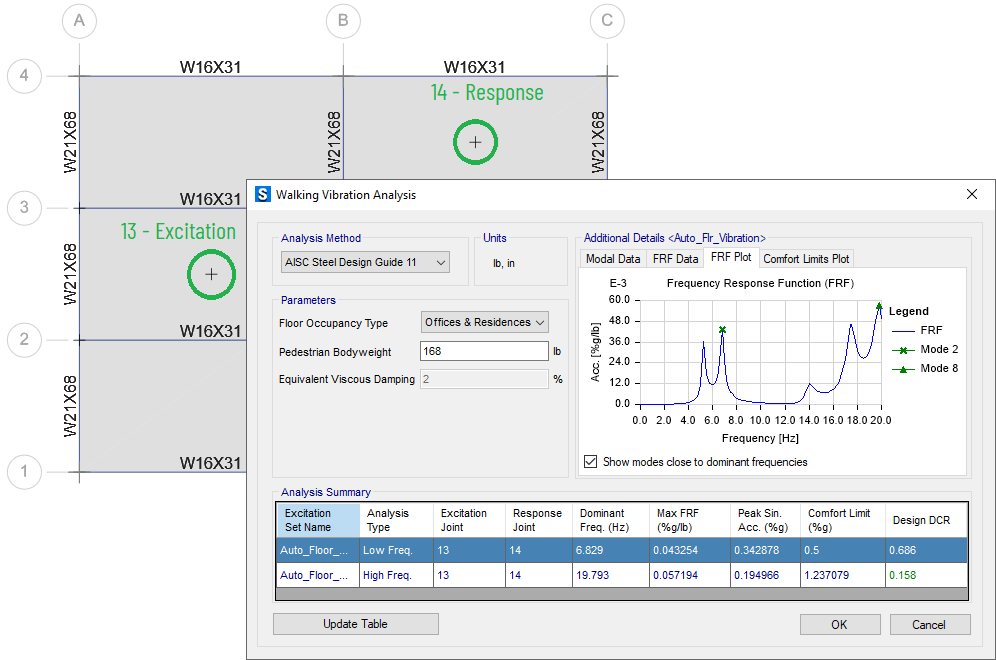Select the High Freq. analysis row
The width and height of the screenshot is (996, 660).
[387, 575]
